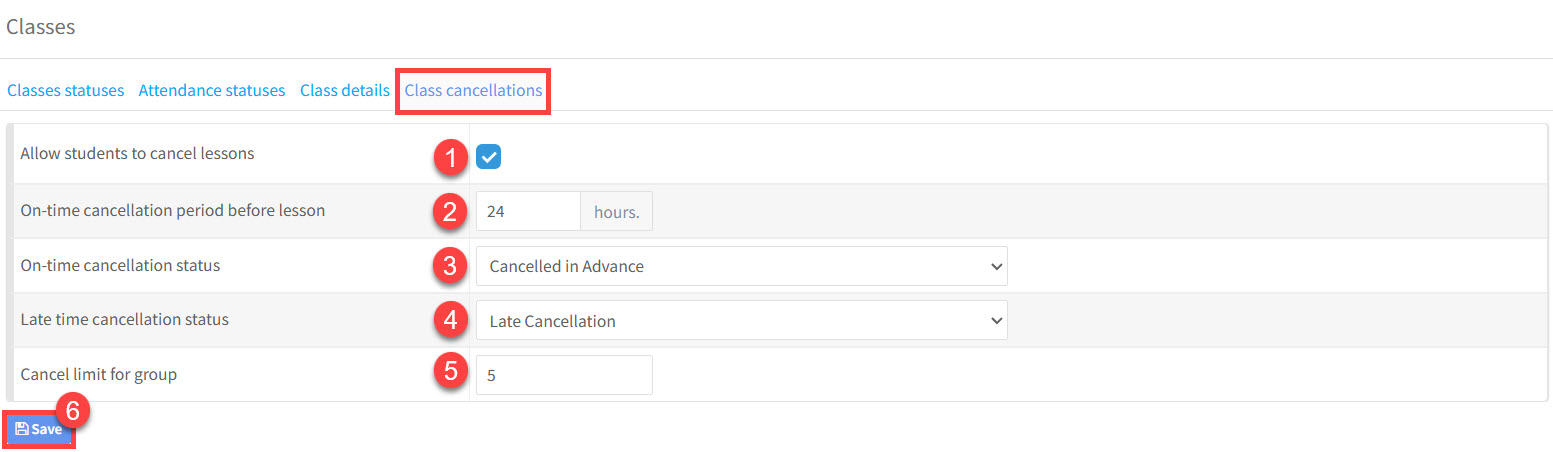Click the 'Allow students to cancel lessons' label

point(138,154)
